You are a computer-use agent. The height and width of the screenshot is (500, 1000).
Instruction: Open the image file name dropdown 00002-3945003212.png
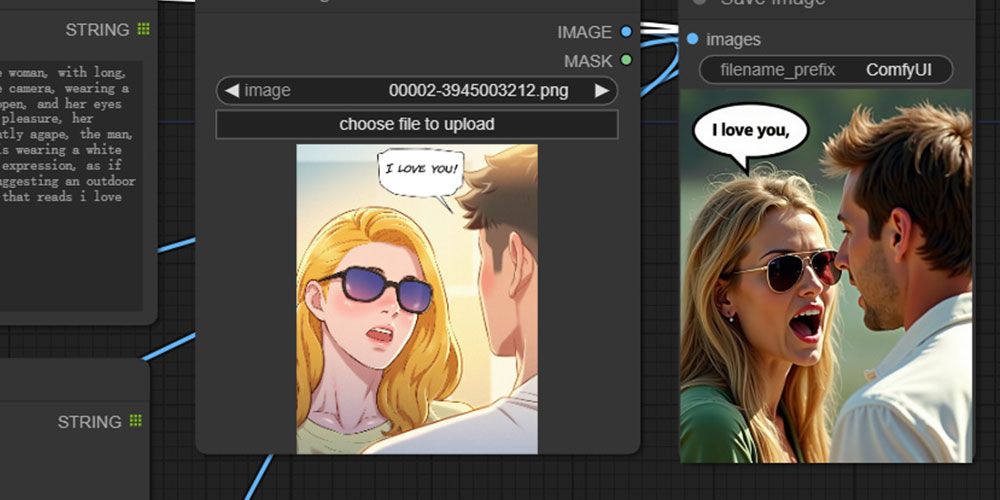[417, 91]
